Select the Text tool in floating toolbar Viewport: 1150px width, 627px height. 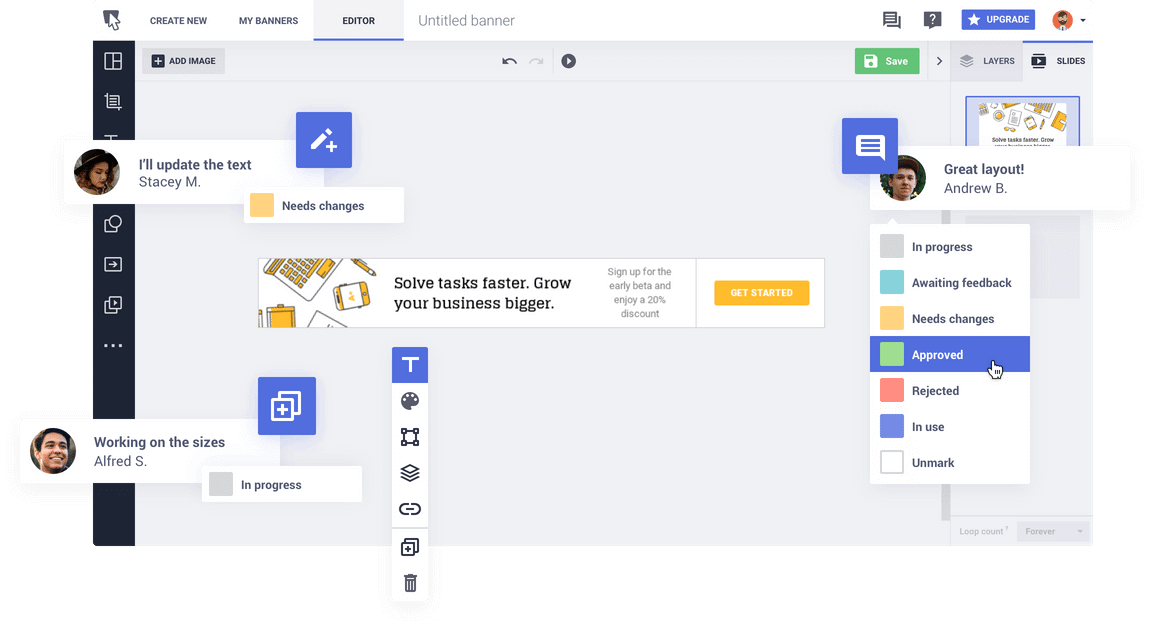[410, 365]
